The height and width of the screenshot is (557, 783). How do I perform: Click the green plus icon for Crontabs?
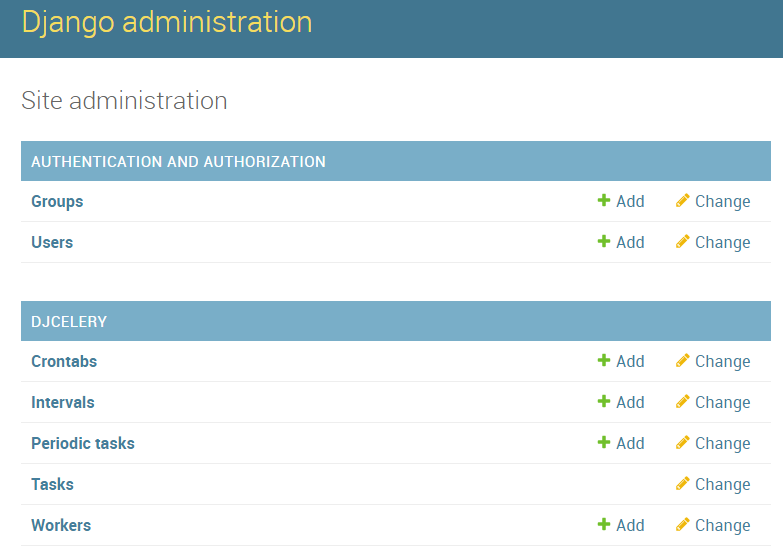click(x=604, y=361)
